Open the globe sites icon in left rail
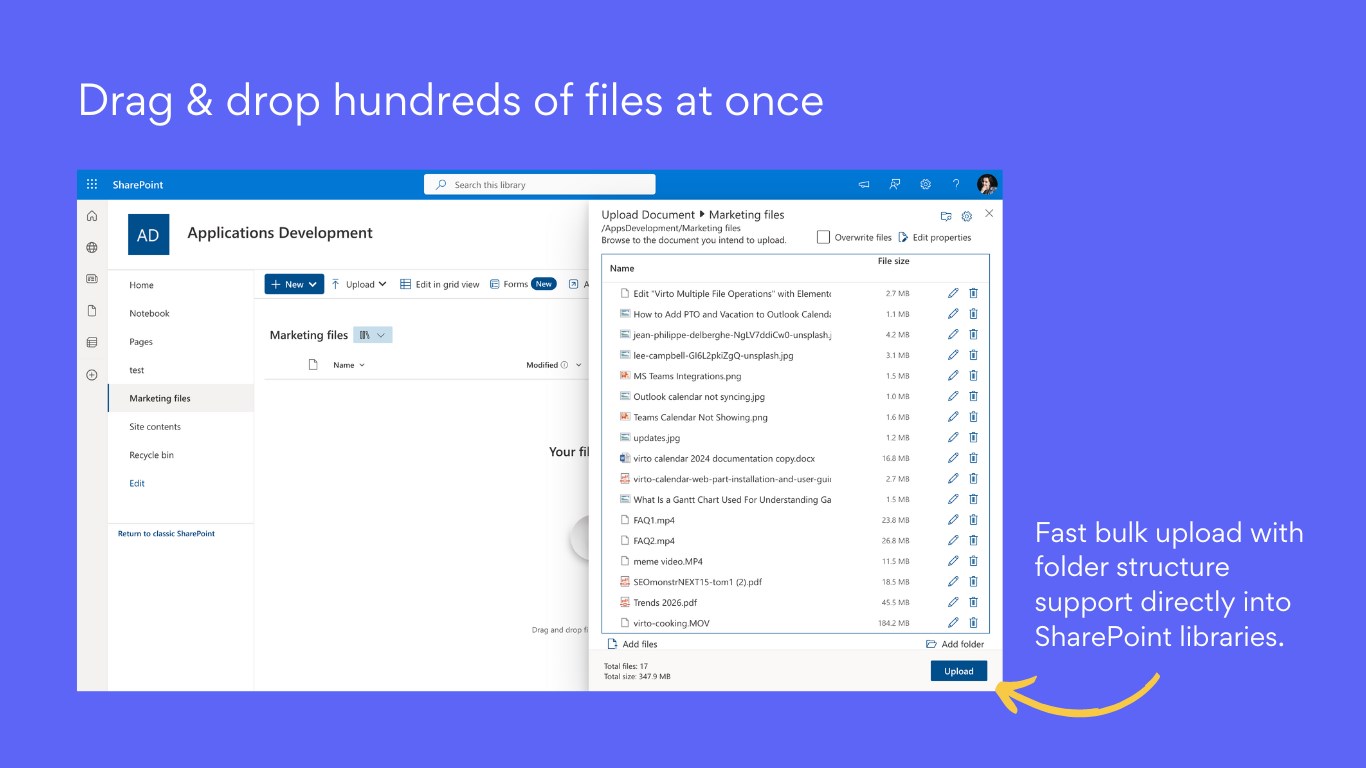The height and width of the screenshot is (768, 1366). 92,247
